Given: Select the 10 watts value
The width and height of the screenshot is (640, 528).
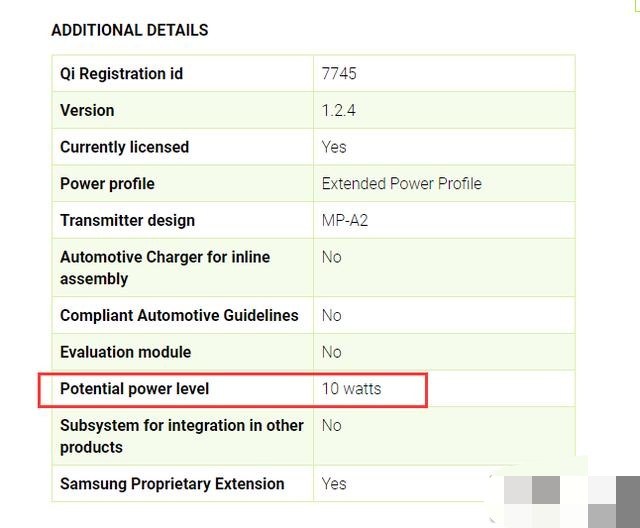Looking at the screenshot, I should (351, 388).
